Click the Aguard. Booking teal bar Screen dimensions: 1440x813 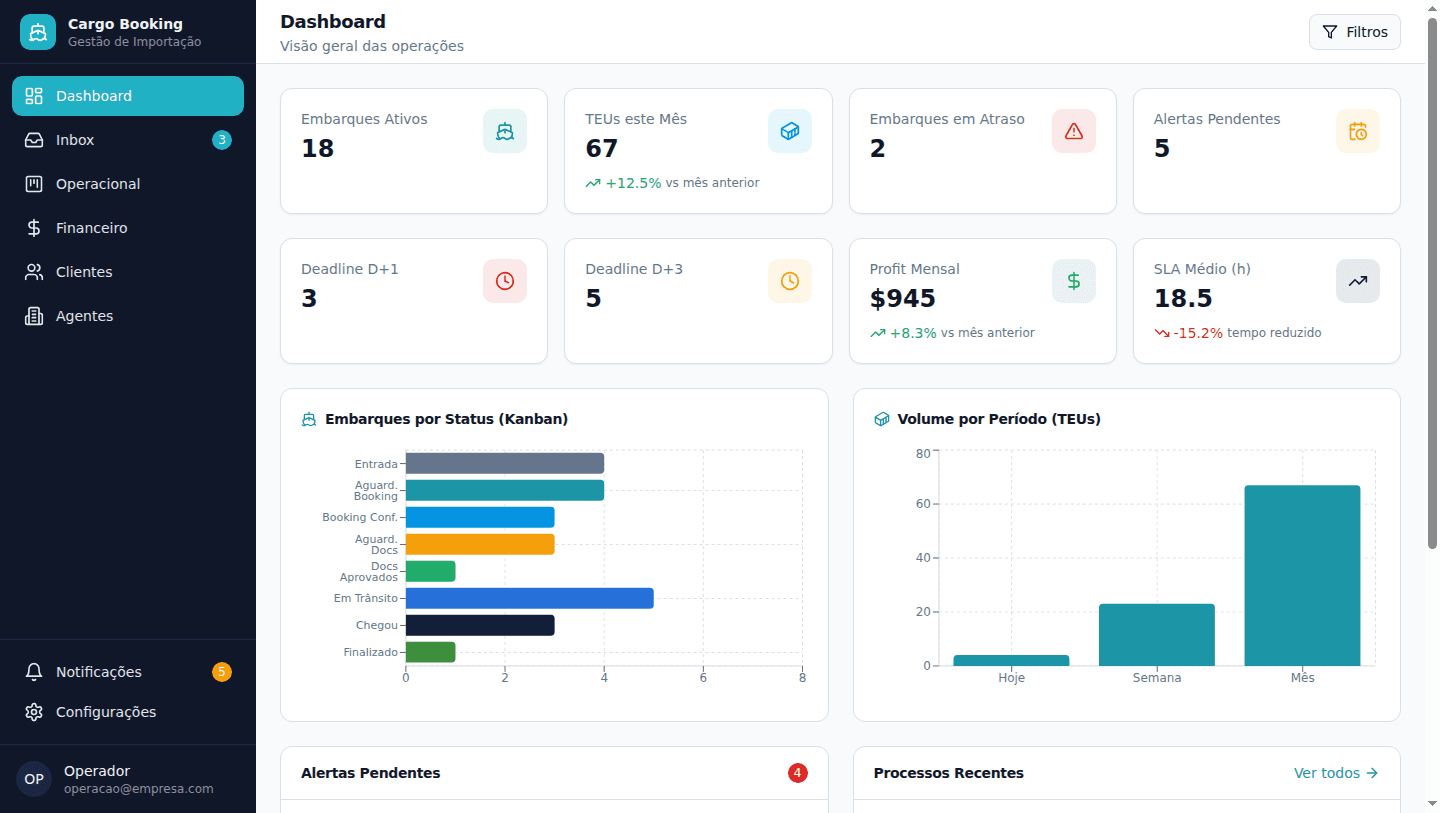(505, 490)
